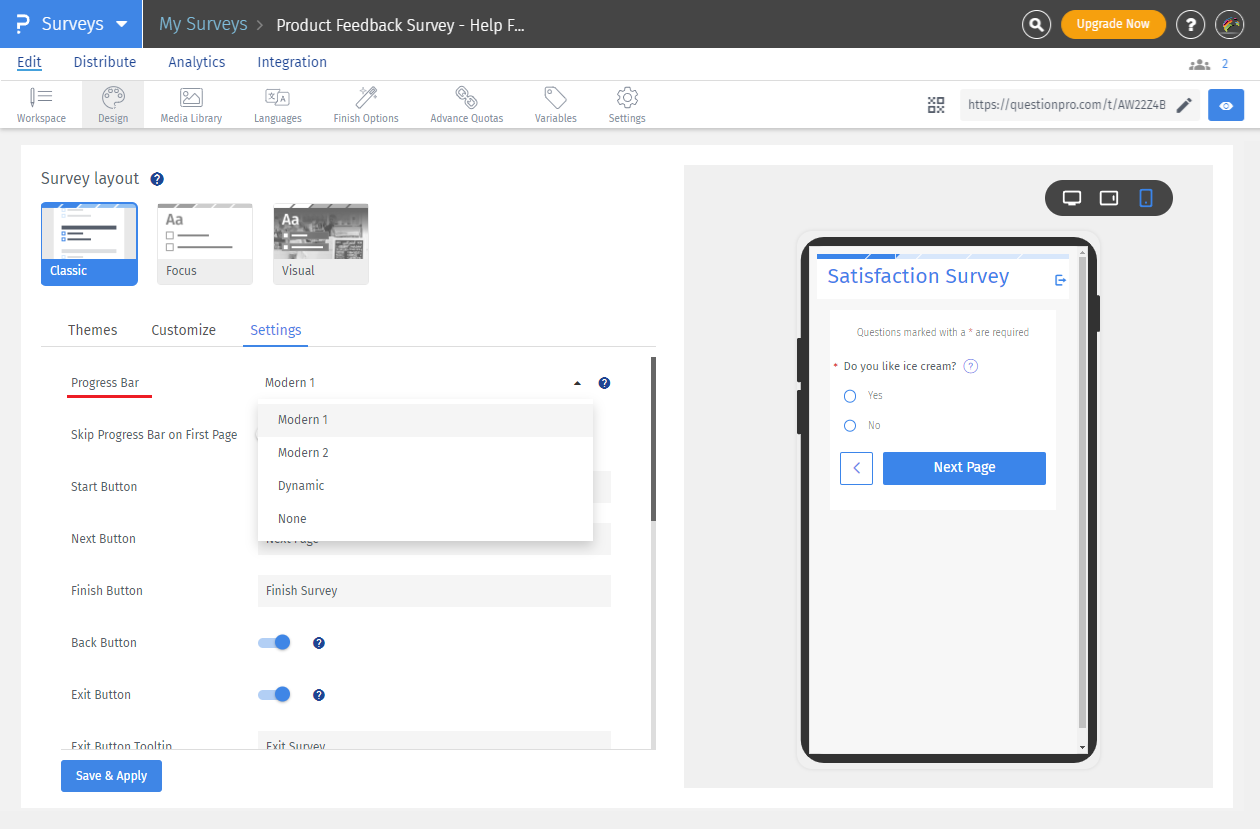This screenshot has height=829, width=1260.
Task: Switch to the Distribute tab
Action: pos(104,62)
